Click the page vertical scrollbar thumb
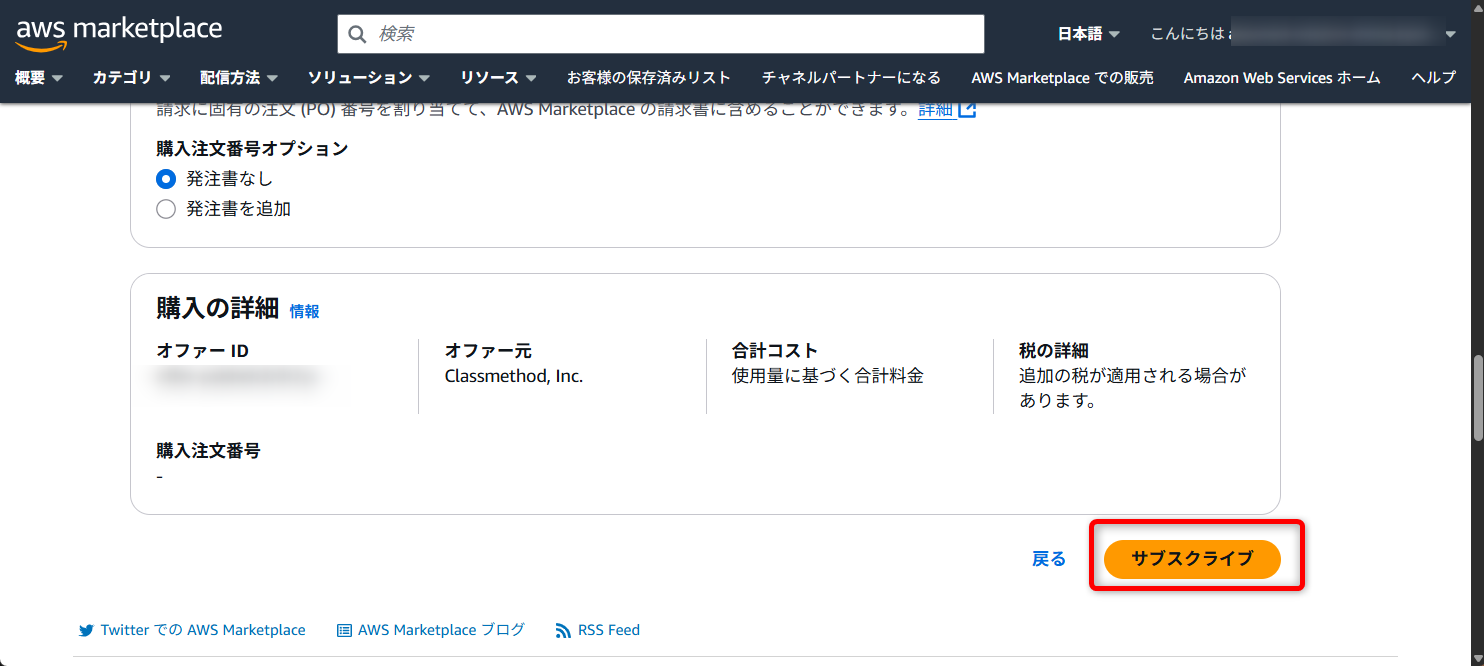This screenshot has height=666, width=1484. point(1478,397)
